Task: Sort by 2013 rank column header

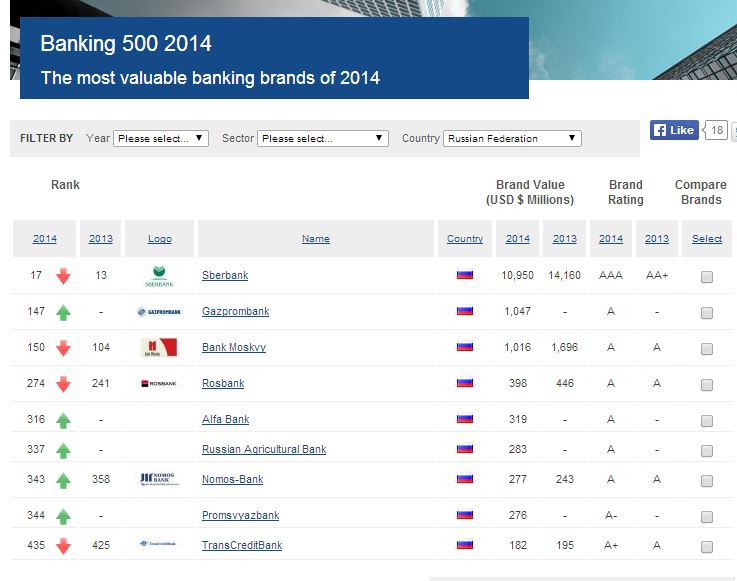Action: pyautogui.click(x=101, y=238)
